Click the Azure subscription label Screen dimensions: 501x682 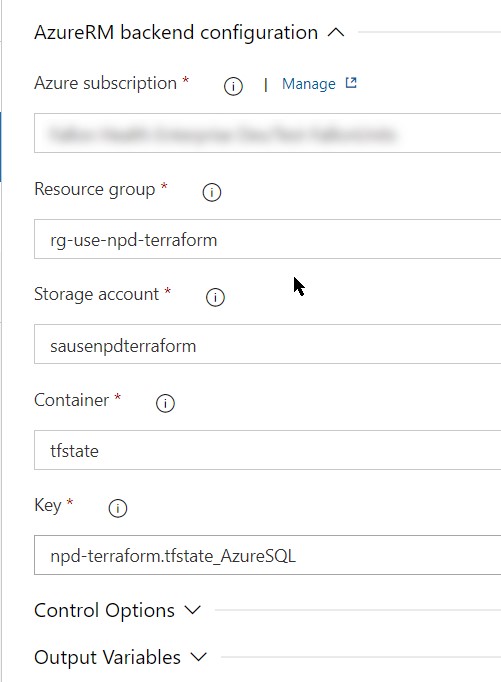pos(105,83)
